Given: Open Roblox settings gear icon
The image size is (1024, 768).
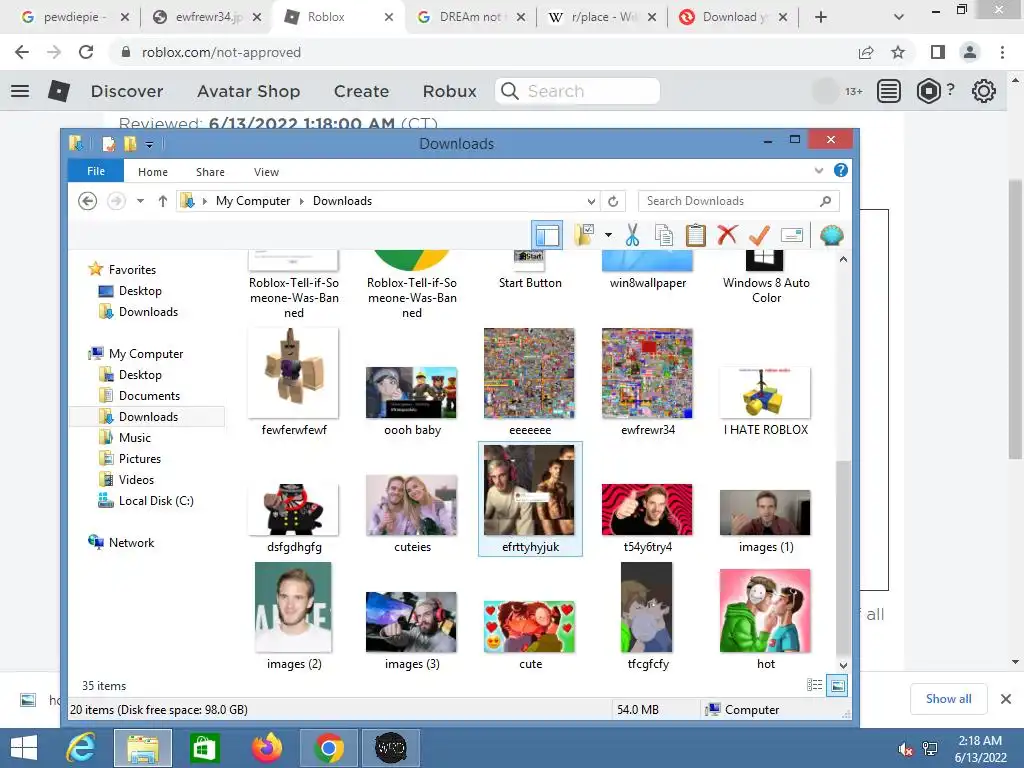Looking at the screenshot, I should [983, 91].
